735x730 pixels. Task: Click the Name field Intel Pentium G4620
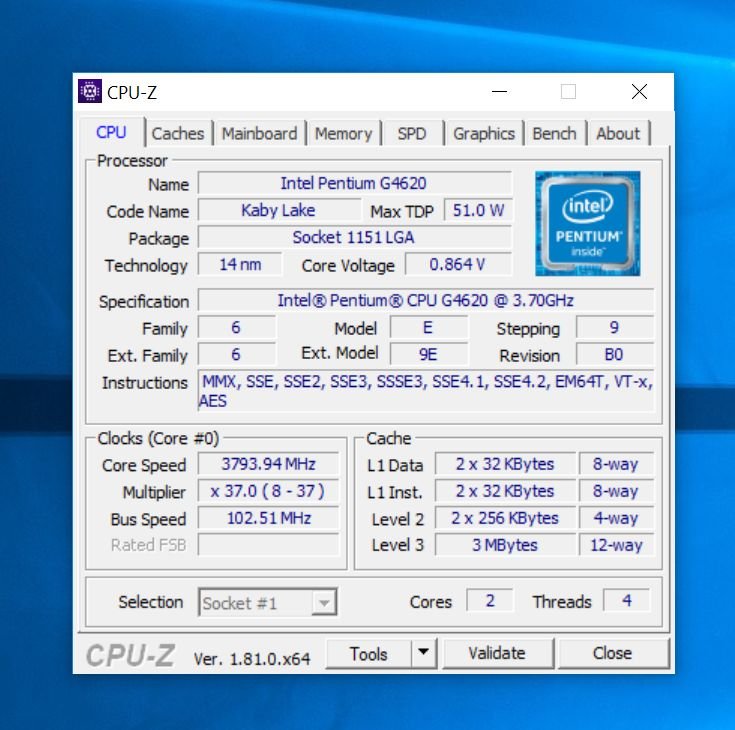[354, 183]
